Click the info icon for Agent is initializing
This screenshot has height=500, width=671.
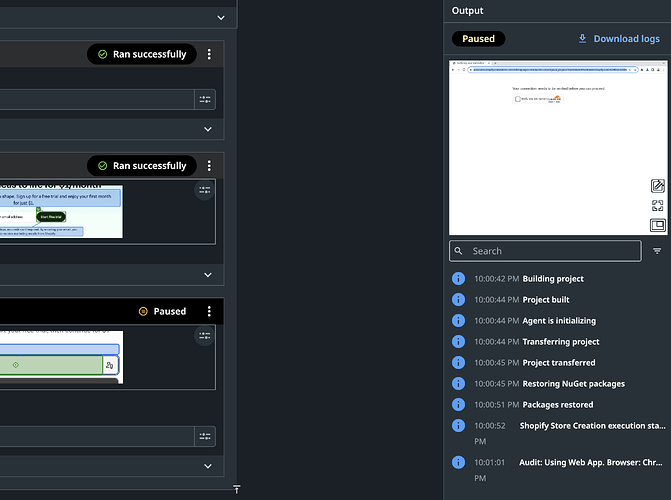pyautogui.click(x=458, y=321)
